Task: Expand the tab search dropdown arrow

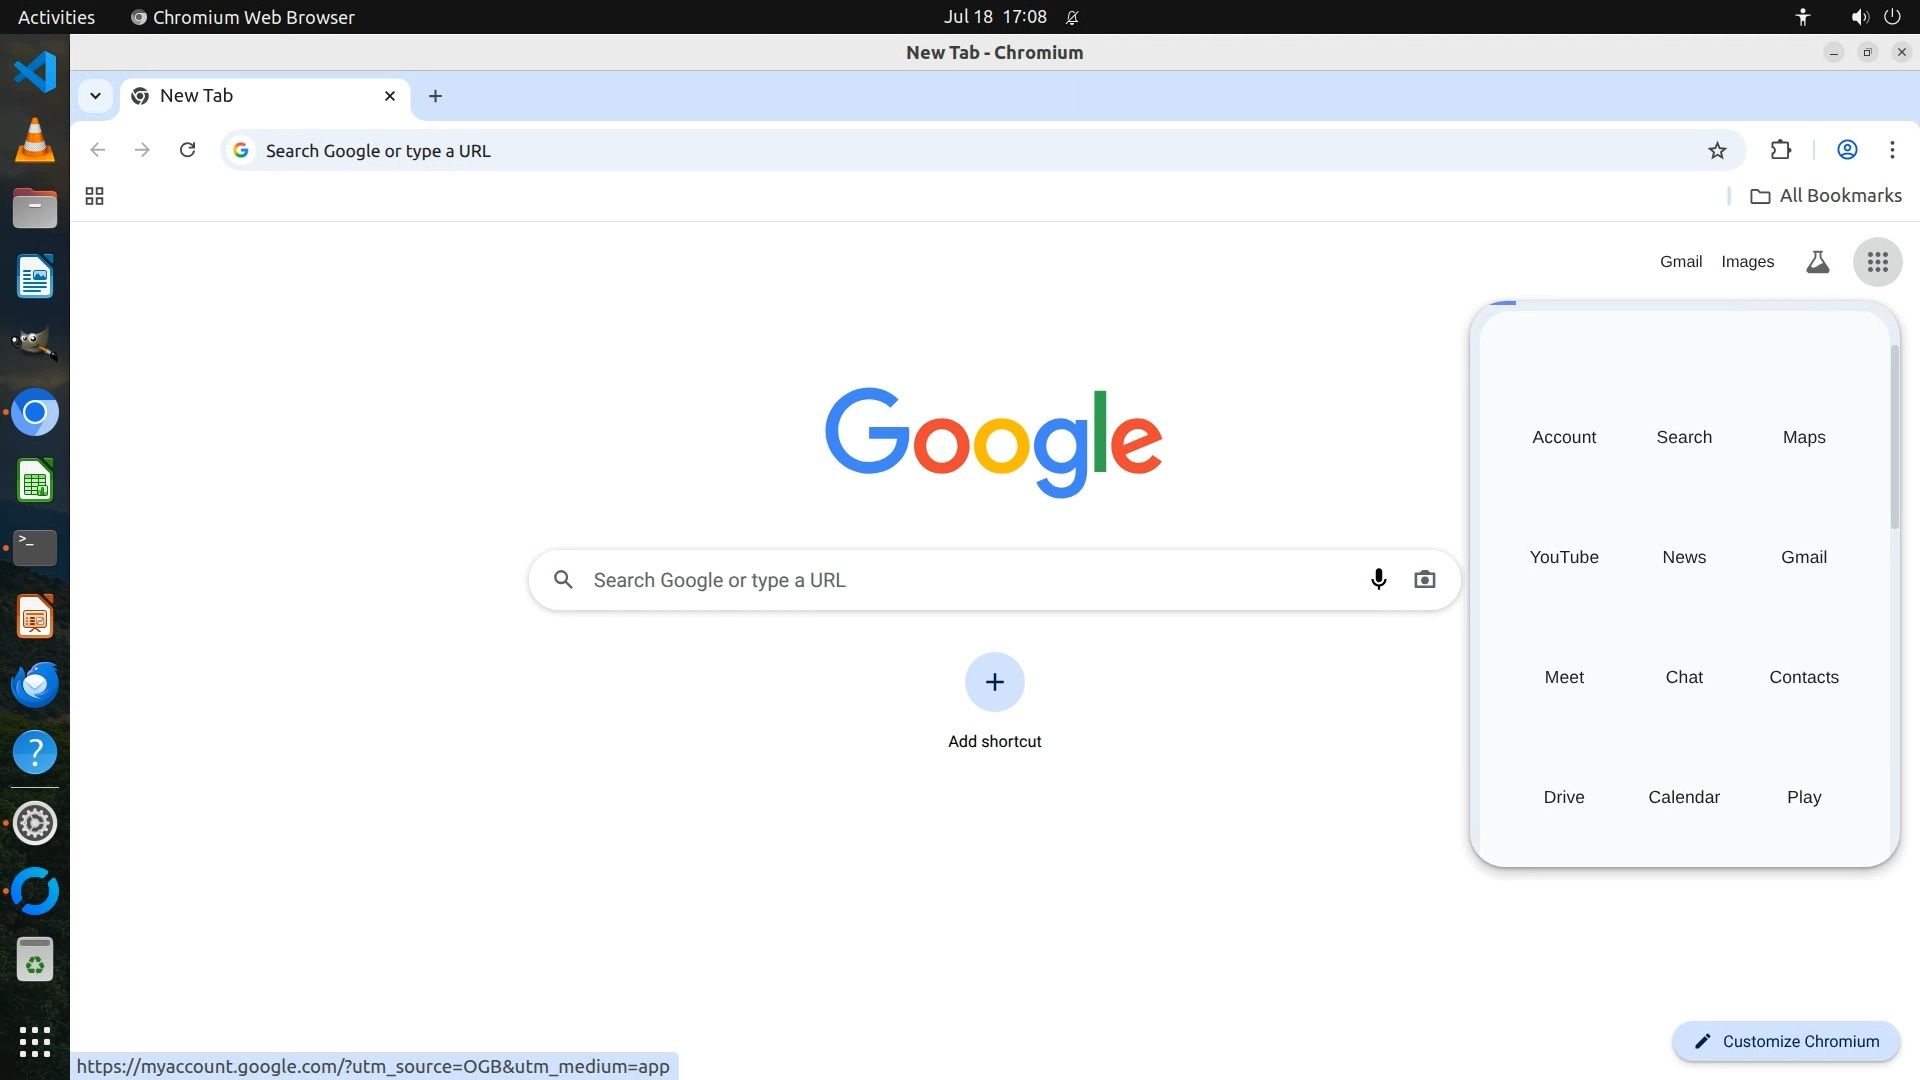Action: coord(95,96)
